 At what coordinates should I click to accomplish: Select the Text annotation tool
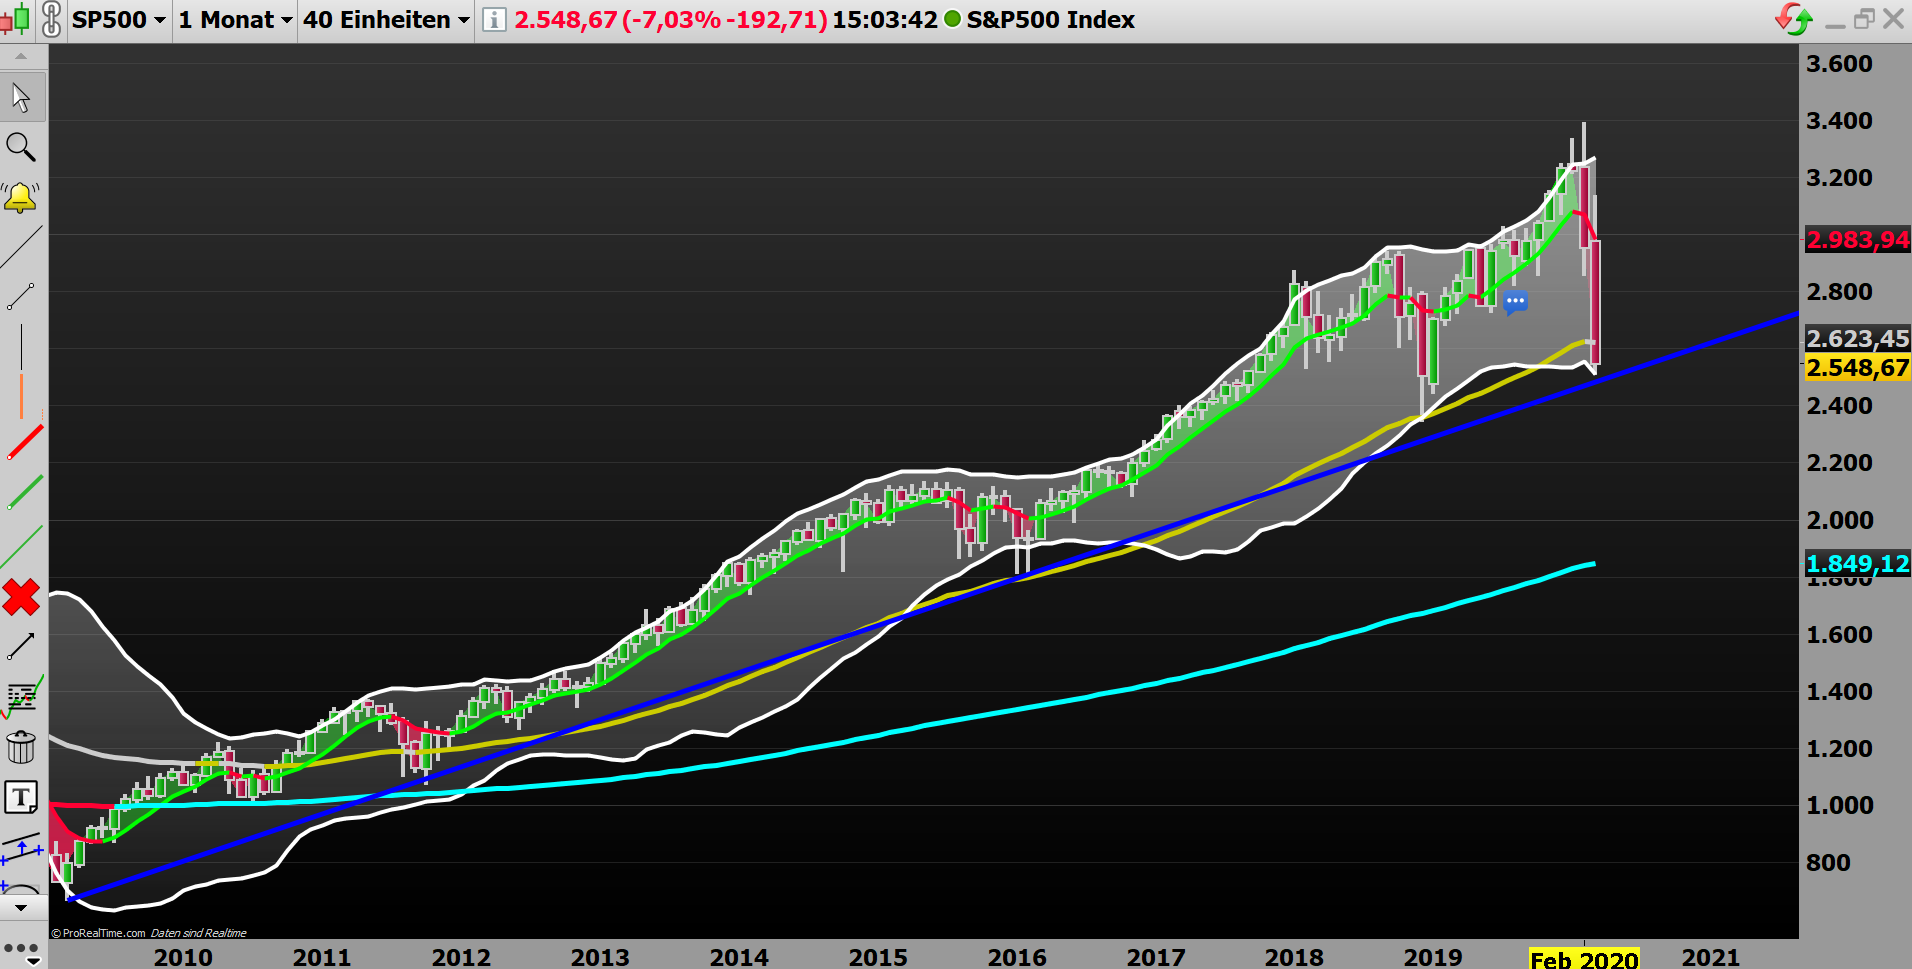(22, 797)
